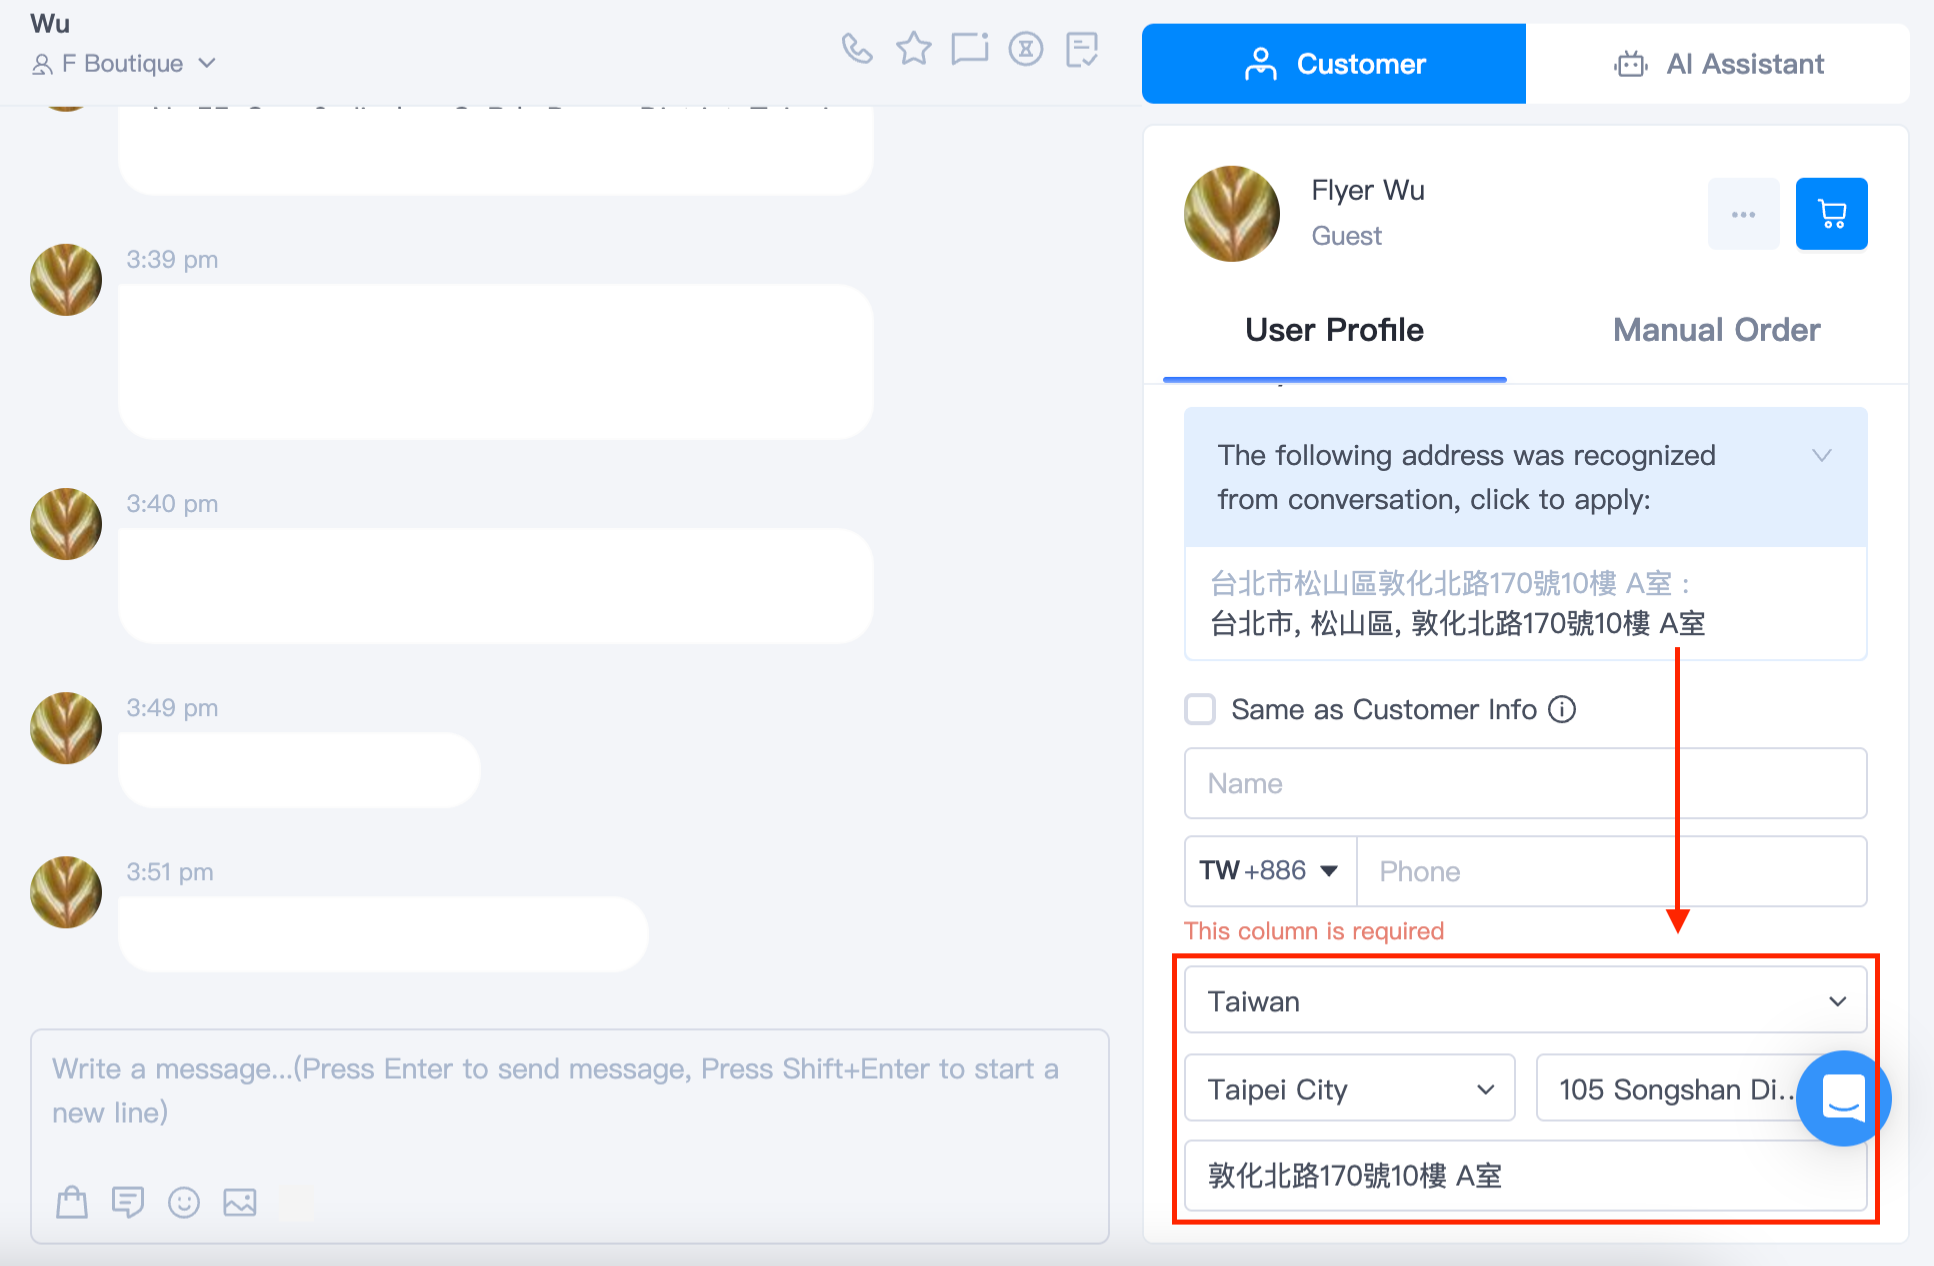Click Flyer Wu's profile avatar in customer panel
Image resolution: width=1934 pixels, height=1266 pixels.
tap(1231, 213)
